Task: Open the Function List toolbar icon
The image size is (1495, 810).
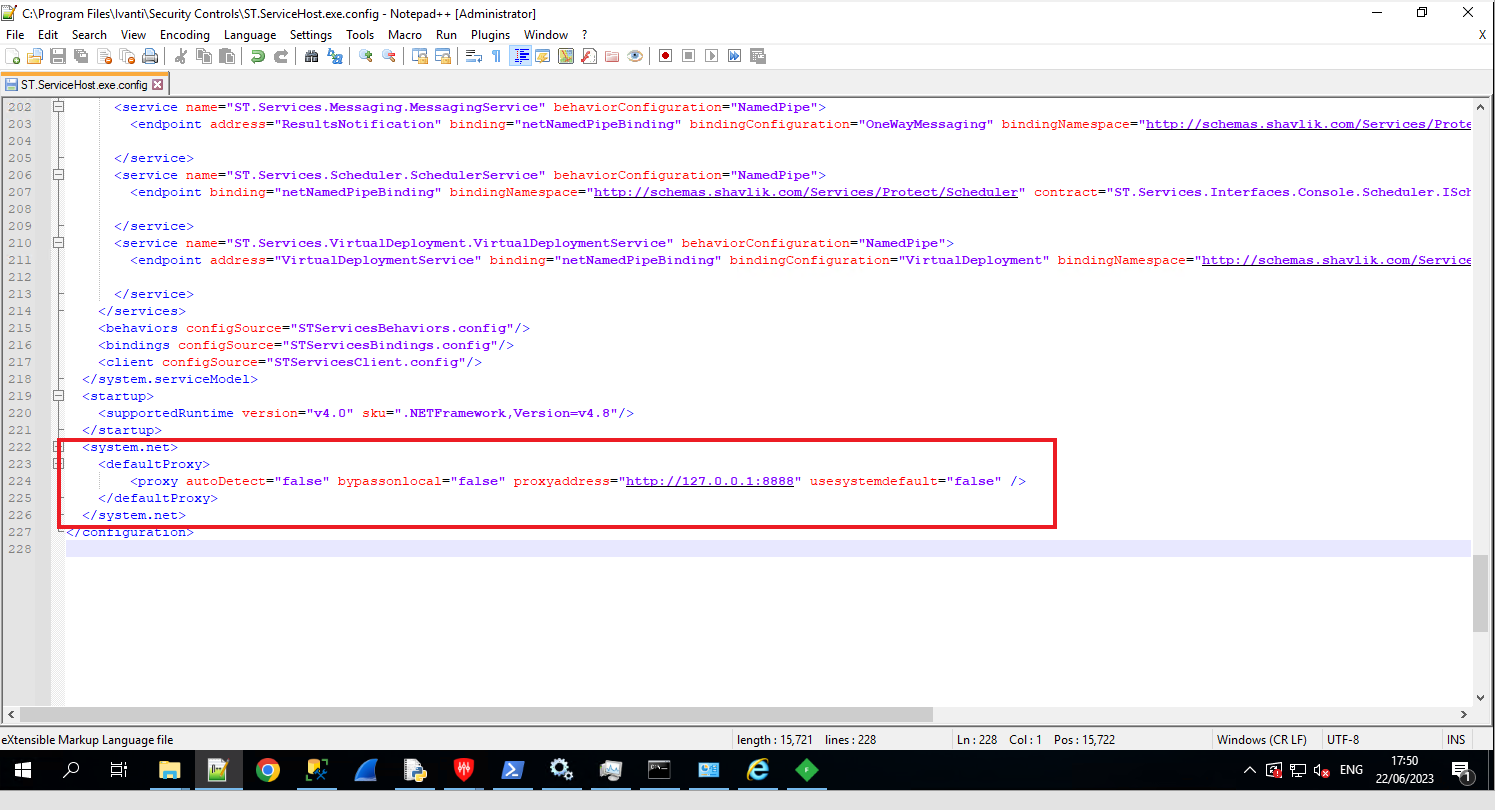Action: [x=589, y=56]
